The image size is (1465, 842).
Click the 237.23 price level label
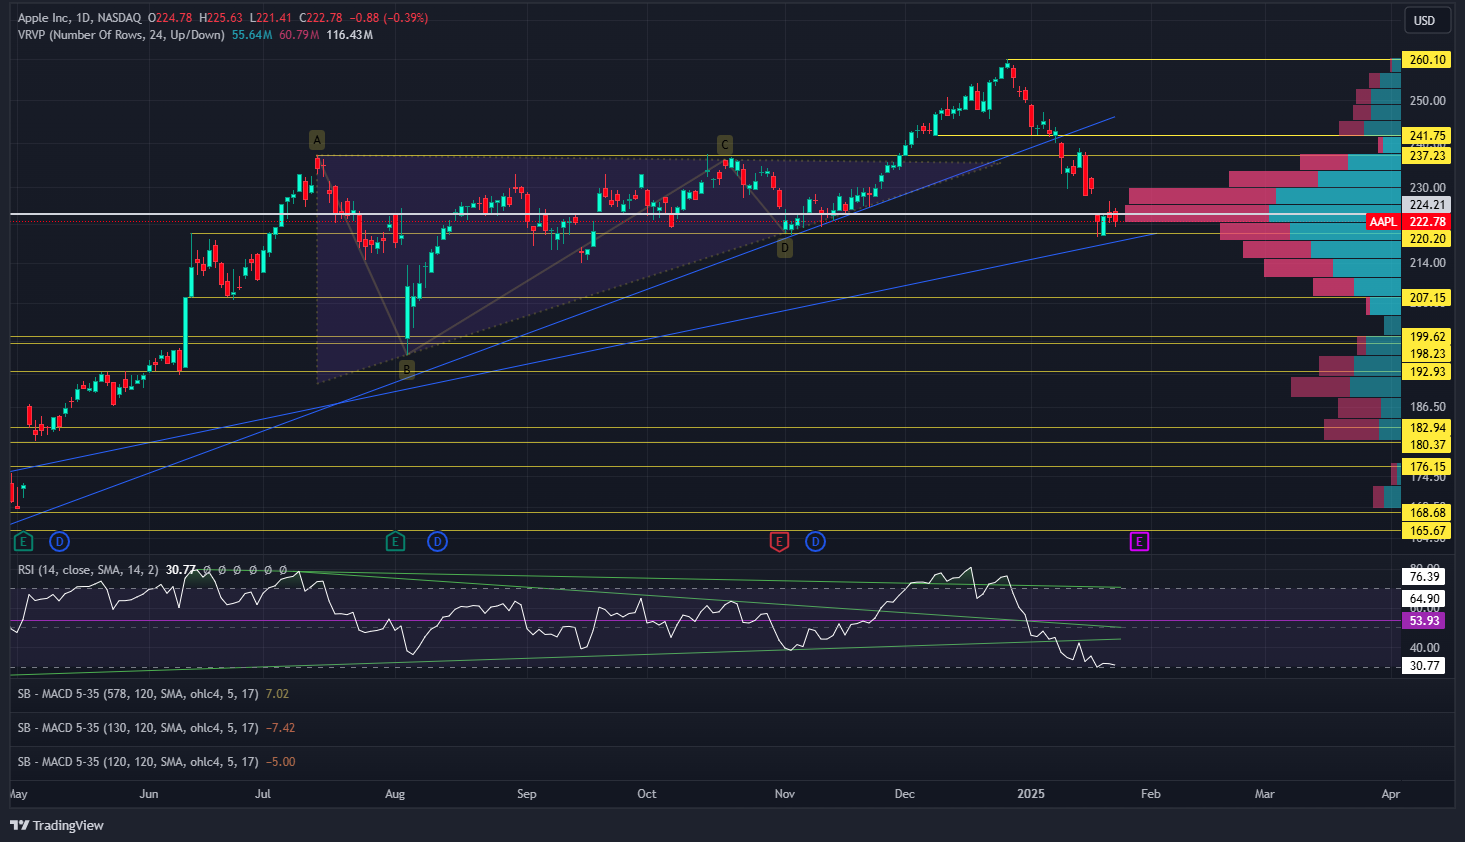coord(1427,156)
